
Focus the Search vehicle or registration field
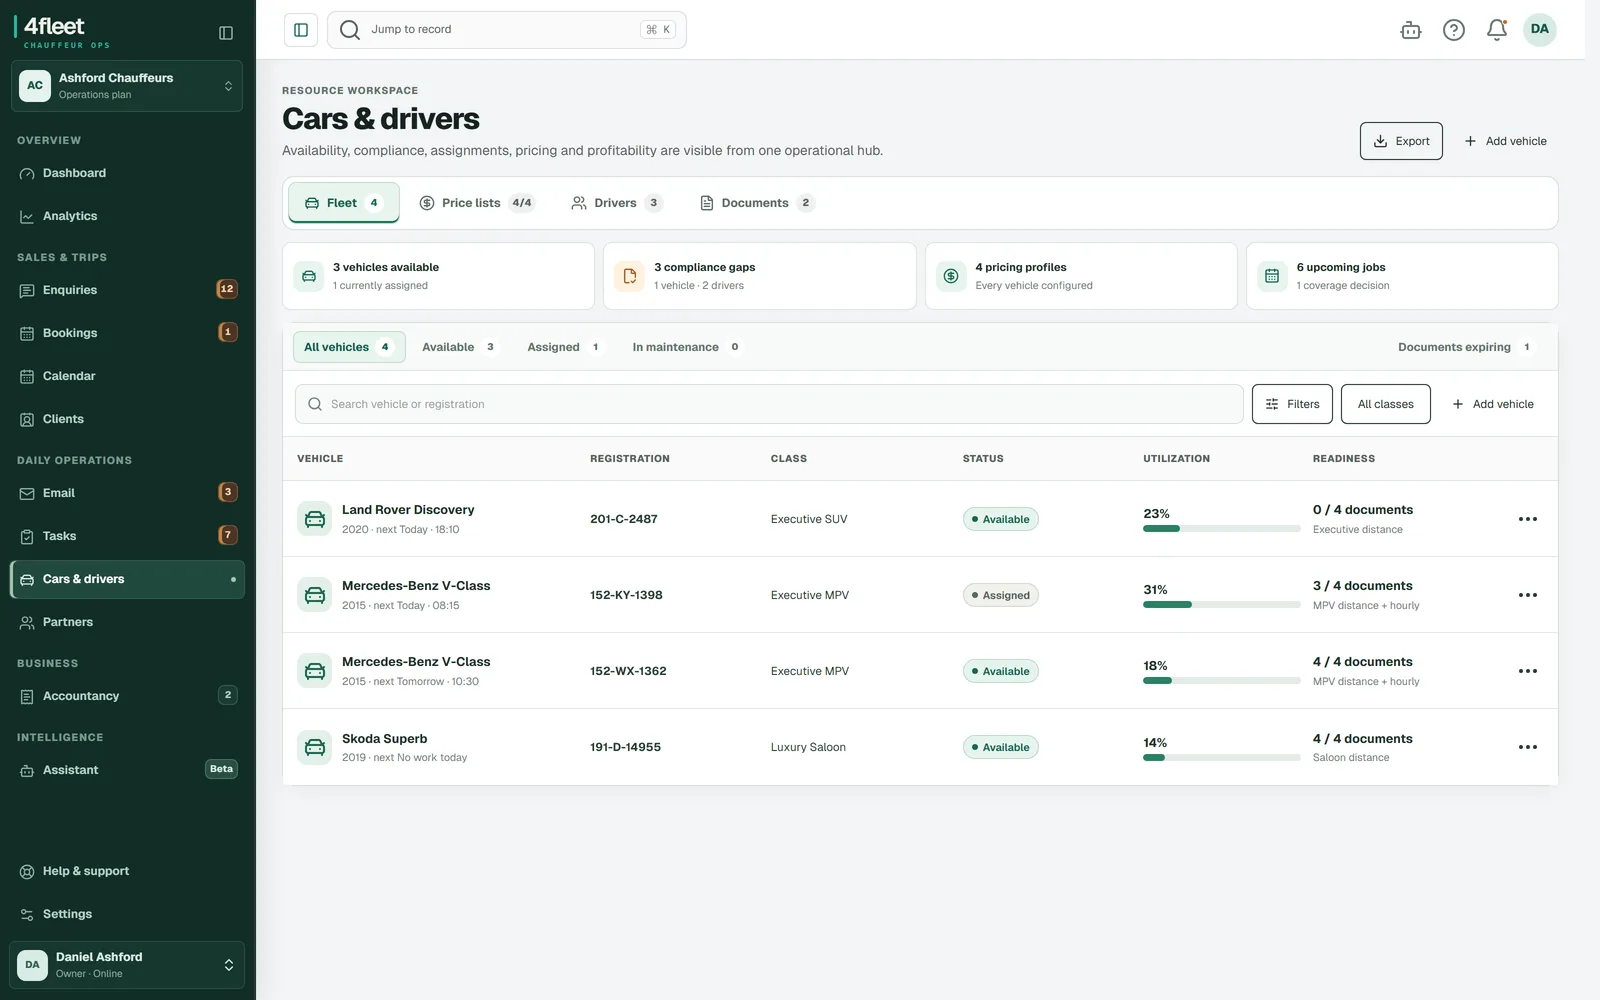coord(769,404)
